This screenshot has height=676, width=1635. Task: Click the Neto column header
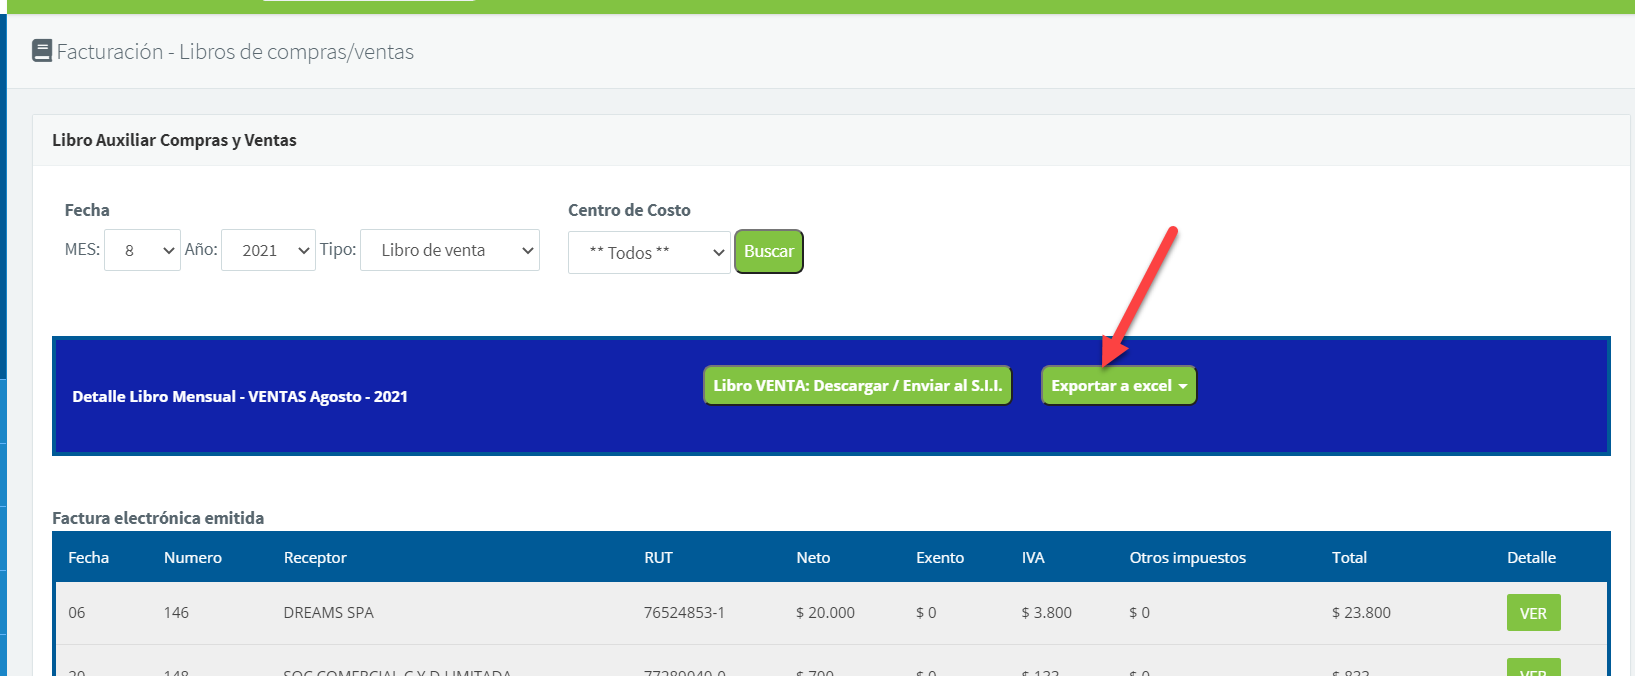(x=813, y=557)
